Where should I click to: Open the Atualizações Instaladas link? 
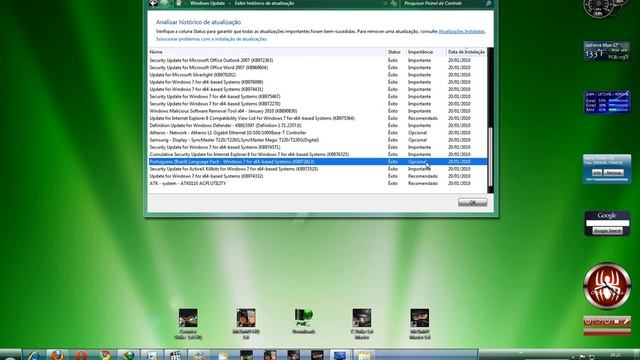tap(461, 31)
